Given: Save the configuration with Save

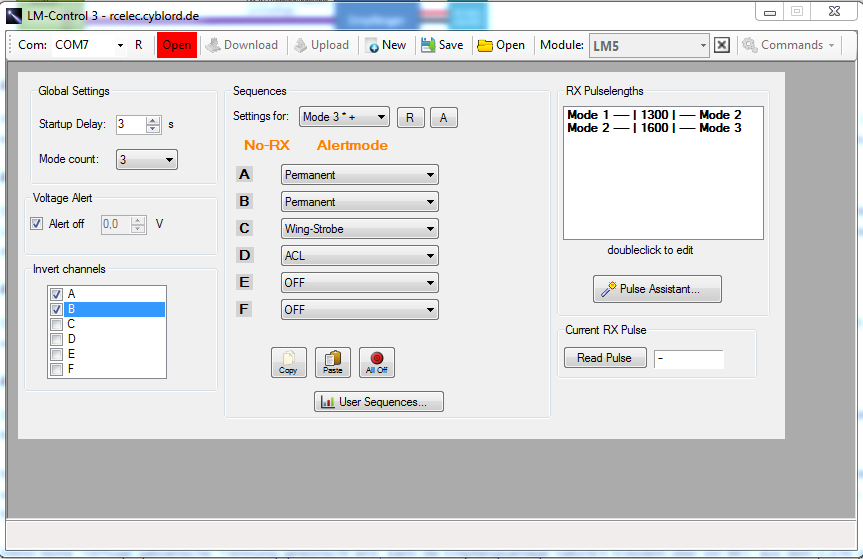Looking at the screenshot, I should click(442, 45).
